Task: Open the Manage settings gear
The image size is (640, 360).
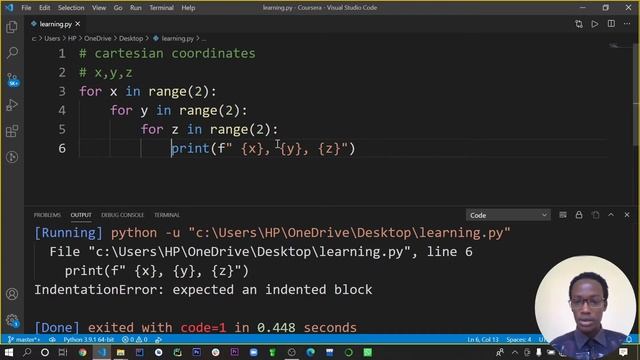Action: 12,320
